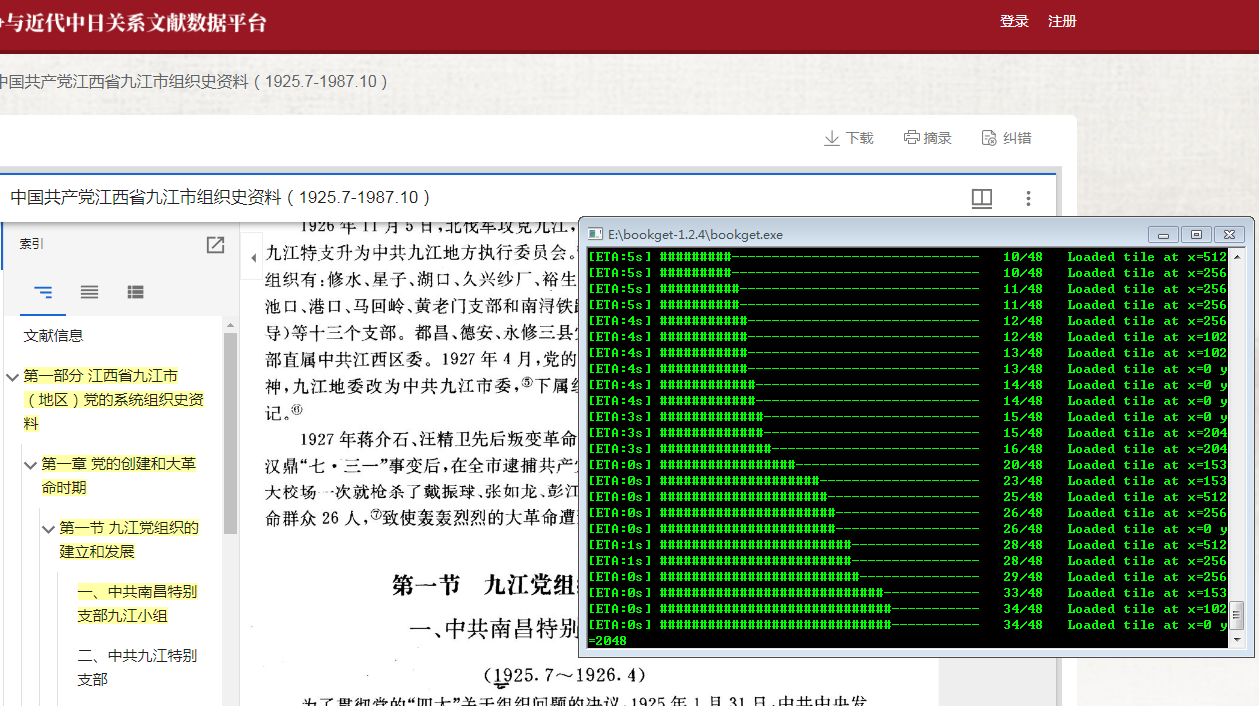
Task: Switch to the bulleted thumbnail list icon
Action: 135,292
